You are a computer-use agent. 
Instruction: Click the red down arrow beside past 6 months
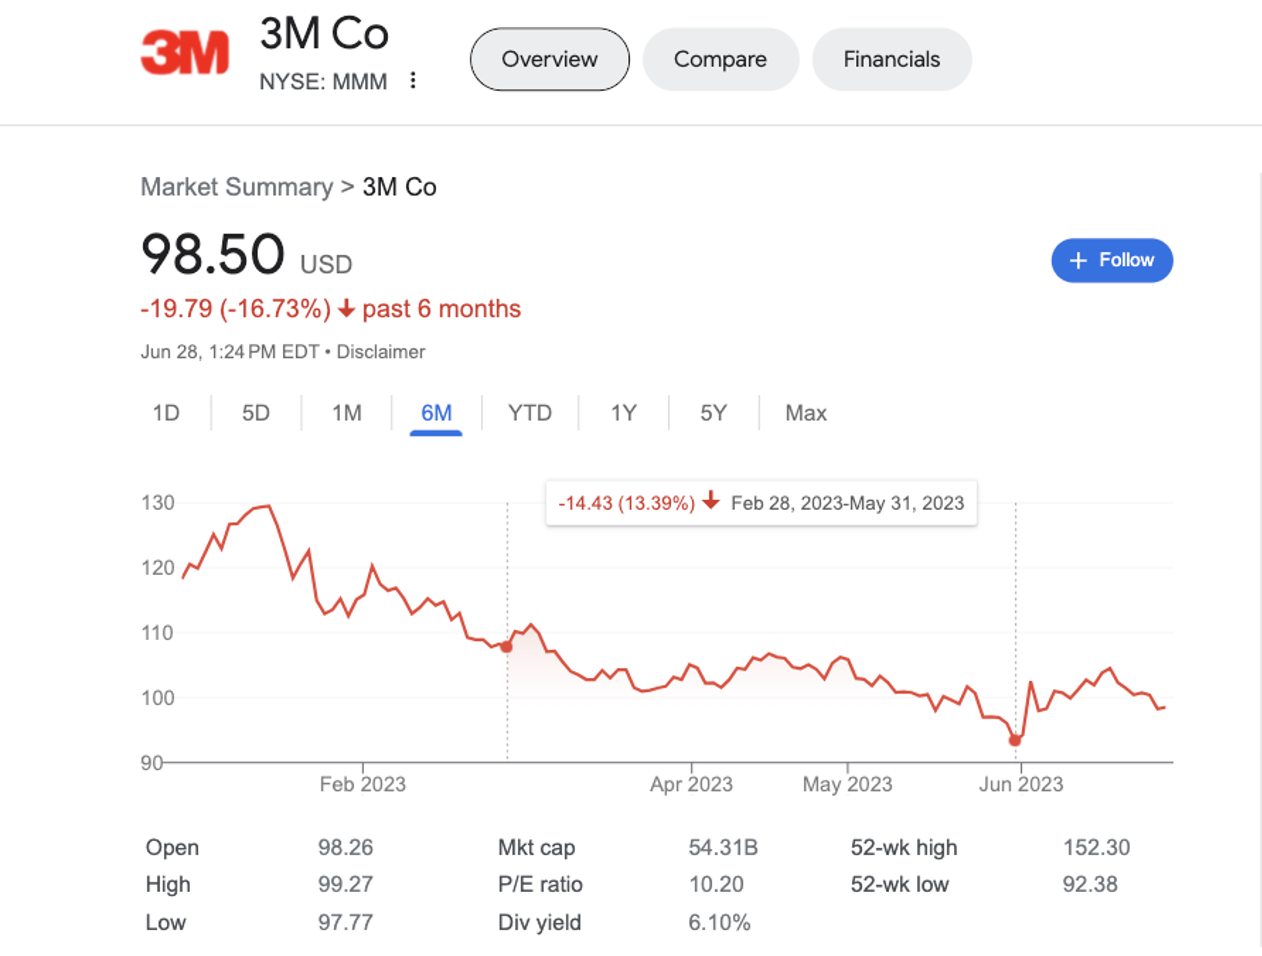point(346,309)
